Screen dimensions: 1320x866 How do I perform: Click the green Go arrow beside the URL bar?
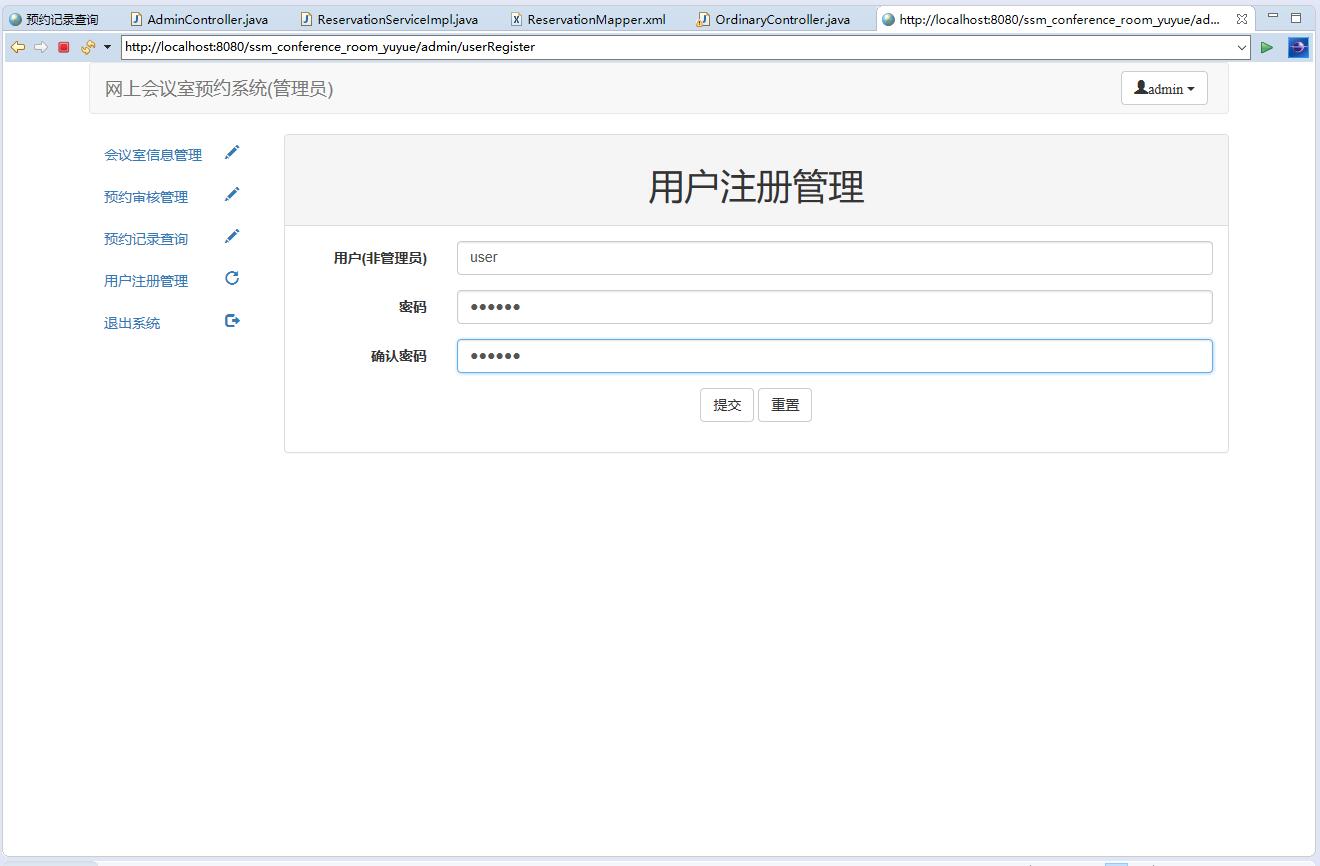[1266, 46]
